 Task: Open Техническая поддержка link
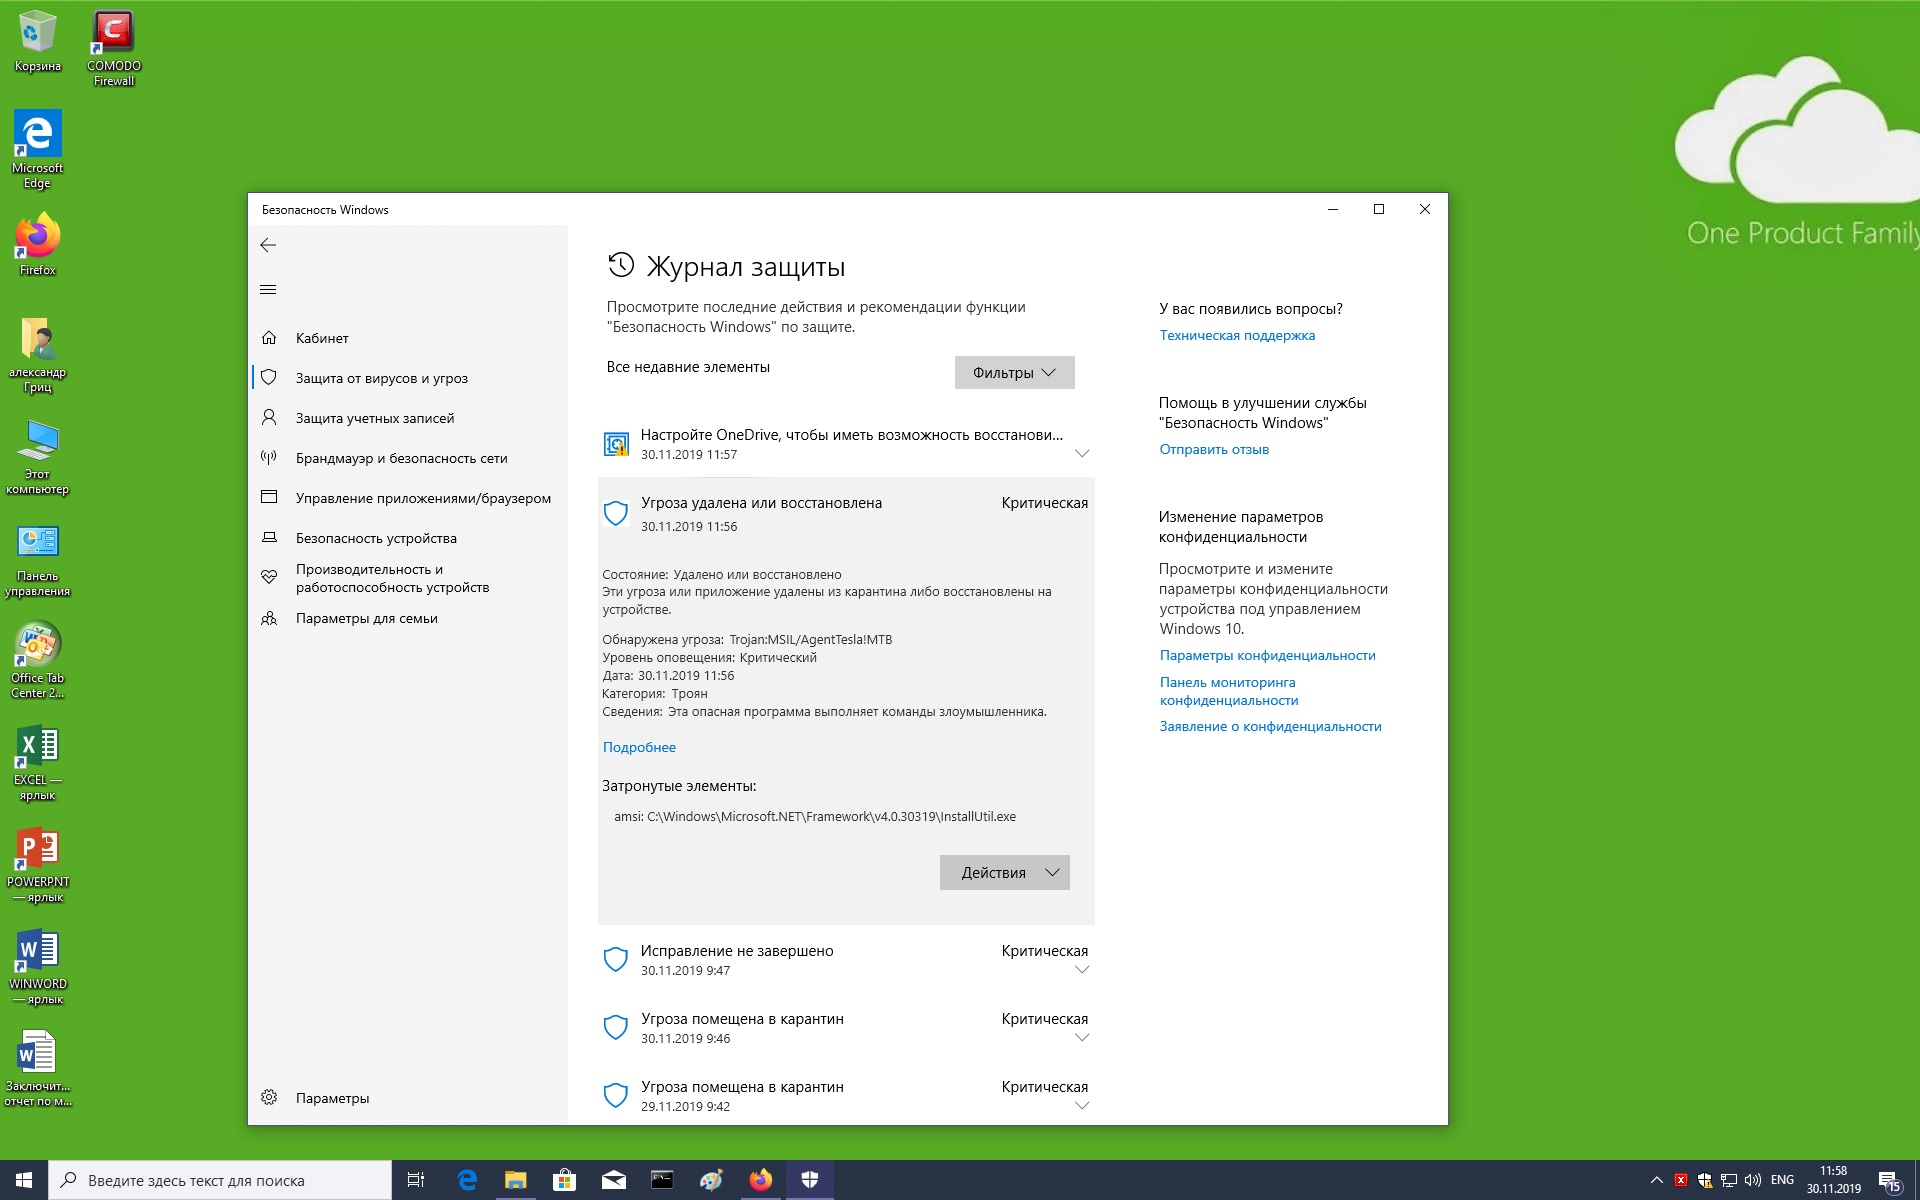coord(1237,336)
